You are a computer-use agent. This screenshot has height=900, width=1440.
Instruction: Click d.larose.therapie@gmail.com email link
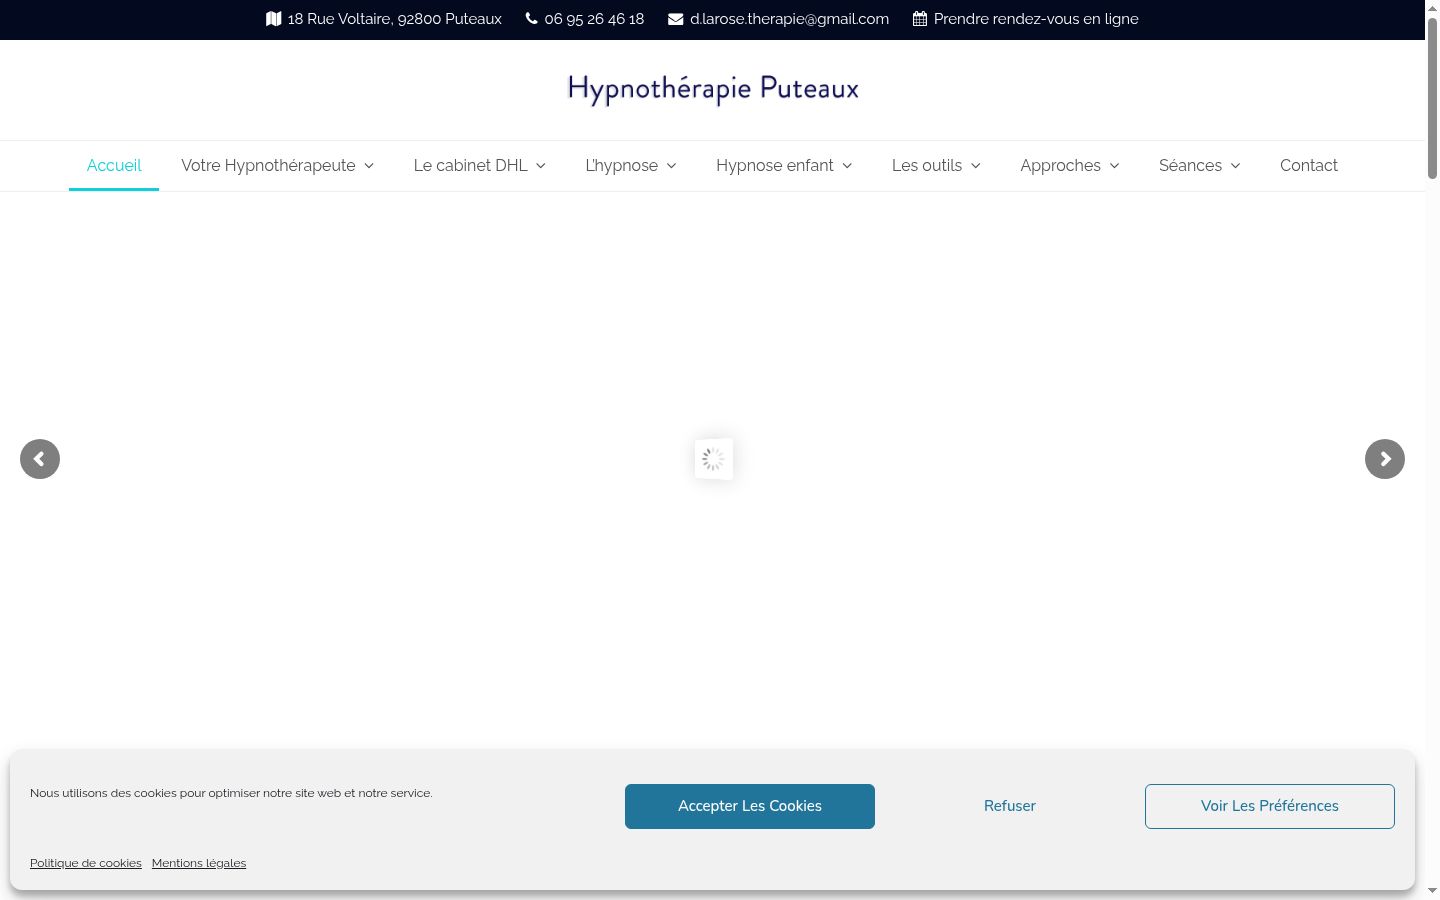[789, 19]
